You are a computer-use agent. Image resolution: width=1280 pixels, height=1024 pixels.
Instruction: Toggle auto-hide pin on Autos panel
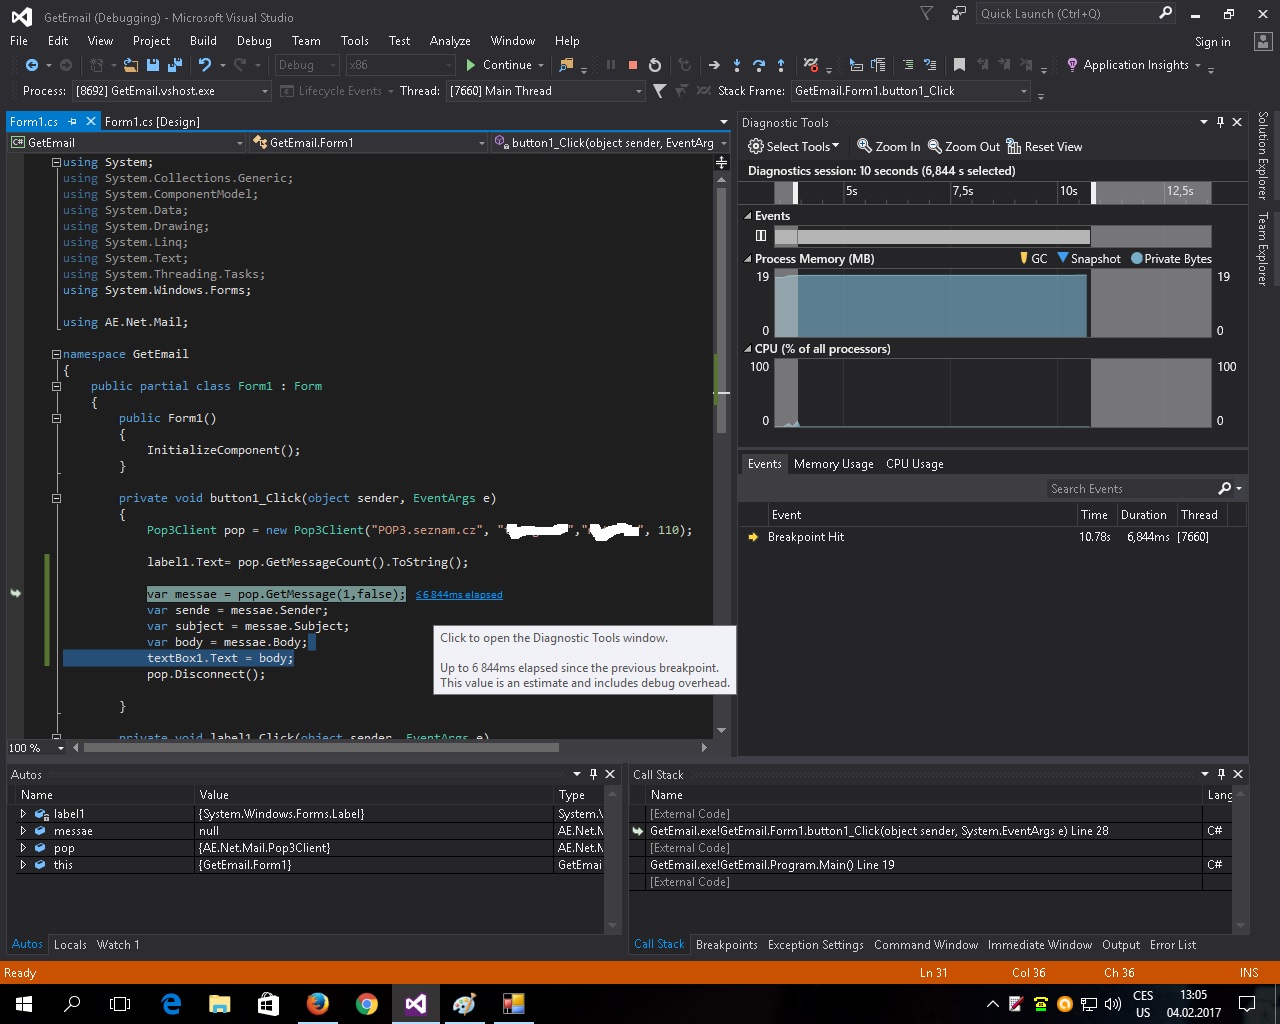593,774
